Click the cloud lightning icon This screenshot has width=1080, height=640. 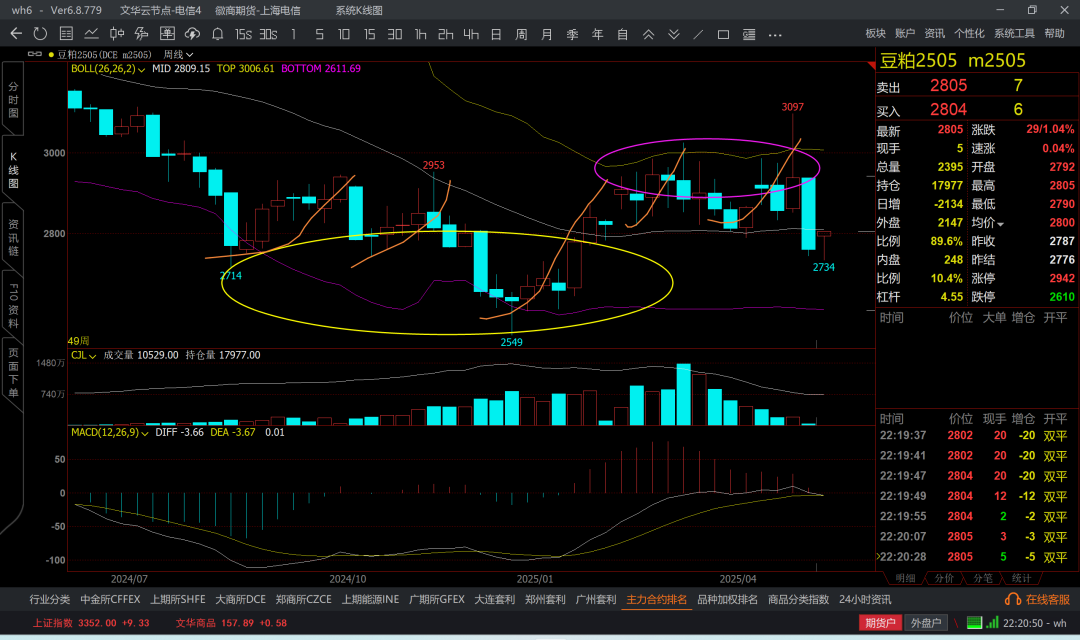coord(192,33)
